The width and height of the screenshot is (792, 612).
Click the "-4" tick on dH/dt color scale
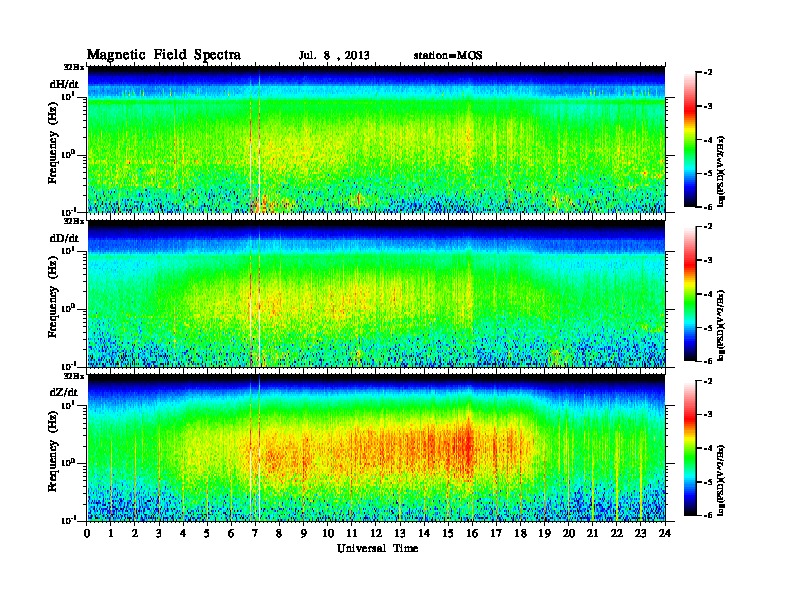[708, 140]
